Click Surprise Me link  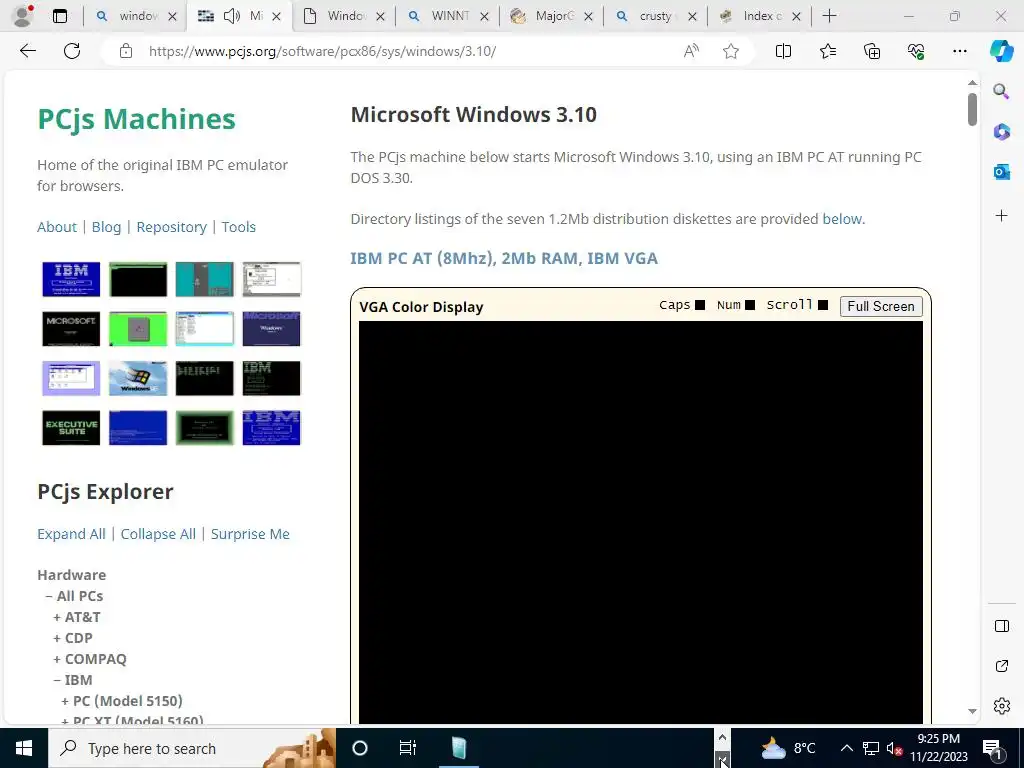click(x=250, y=534)
